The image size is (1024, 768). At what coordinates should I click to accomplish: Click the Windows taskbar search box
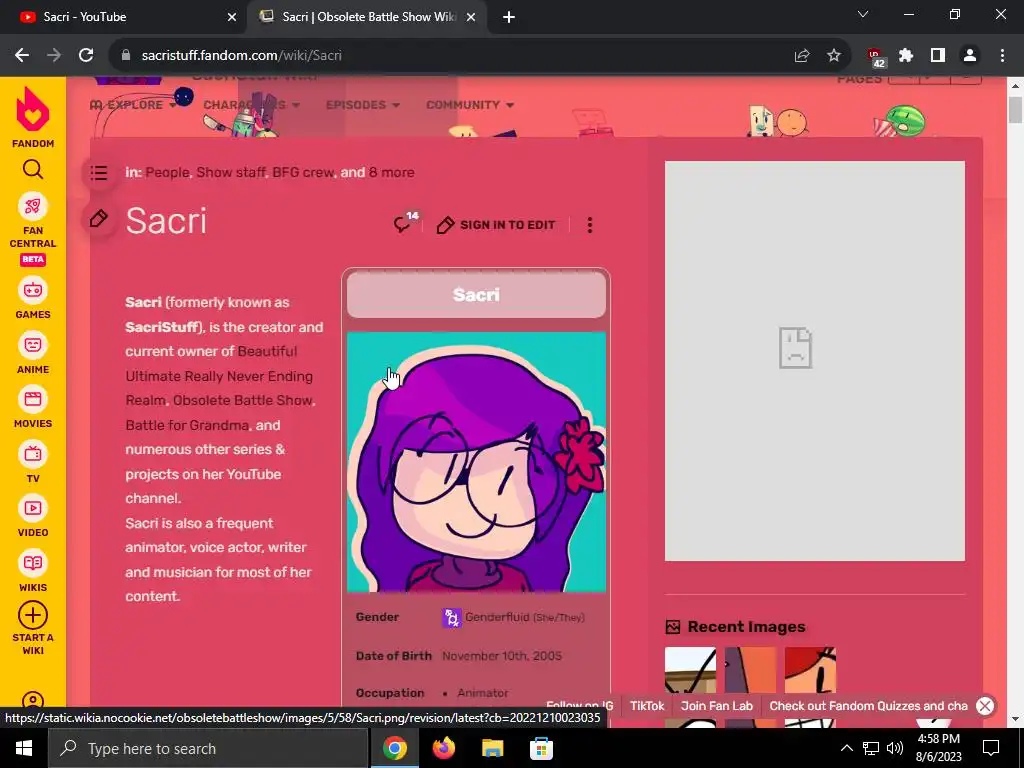coord(208,748)
